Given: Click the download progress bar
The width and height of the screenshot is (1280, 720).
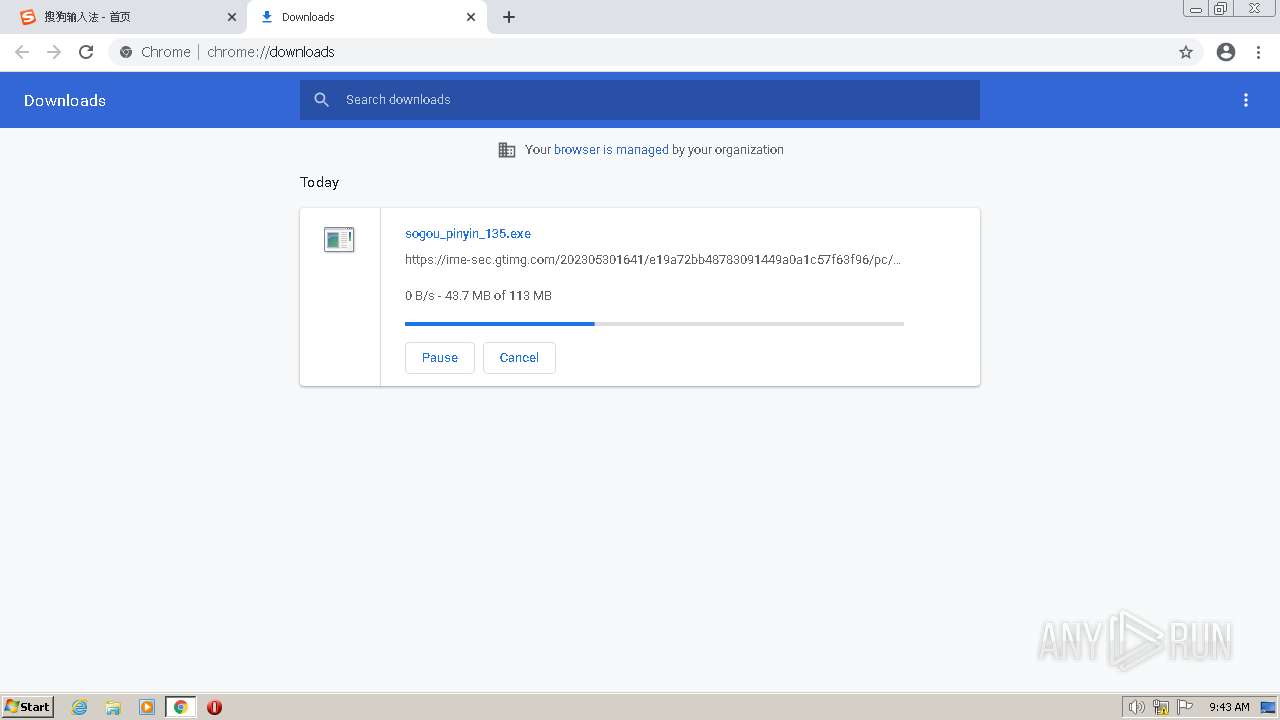Looking at the screenshot, I should coord(654,324).
